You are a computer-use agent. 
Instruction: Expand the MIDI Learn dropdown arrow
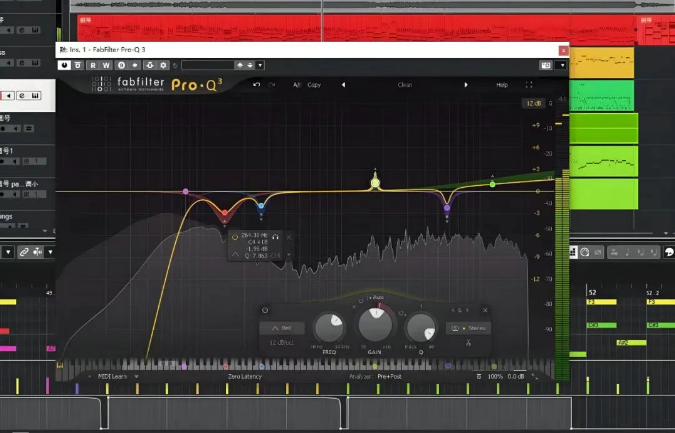point(136,376)
